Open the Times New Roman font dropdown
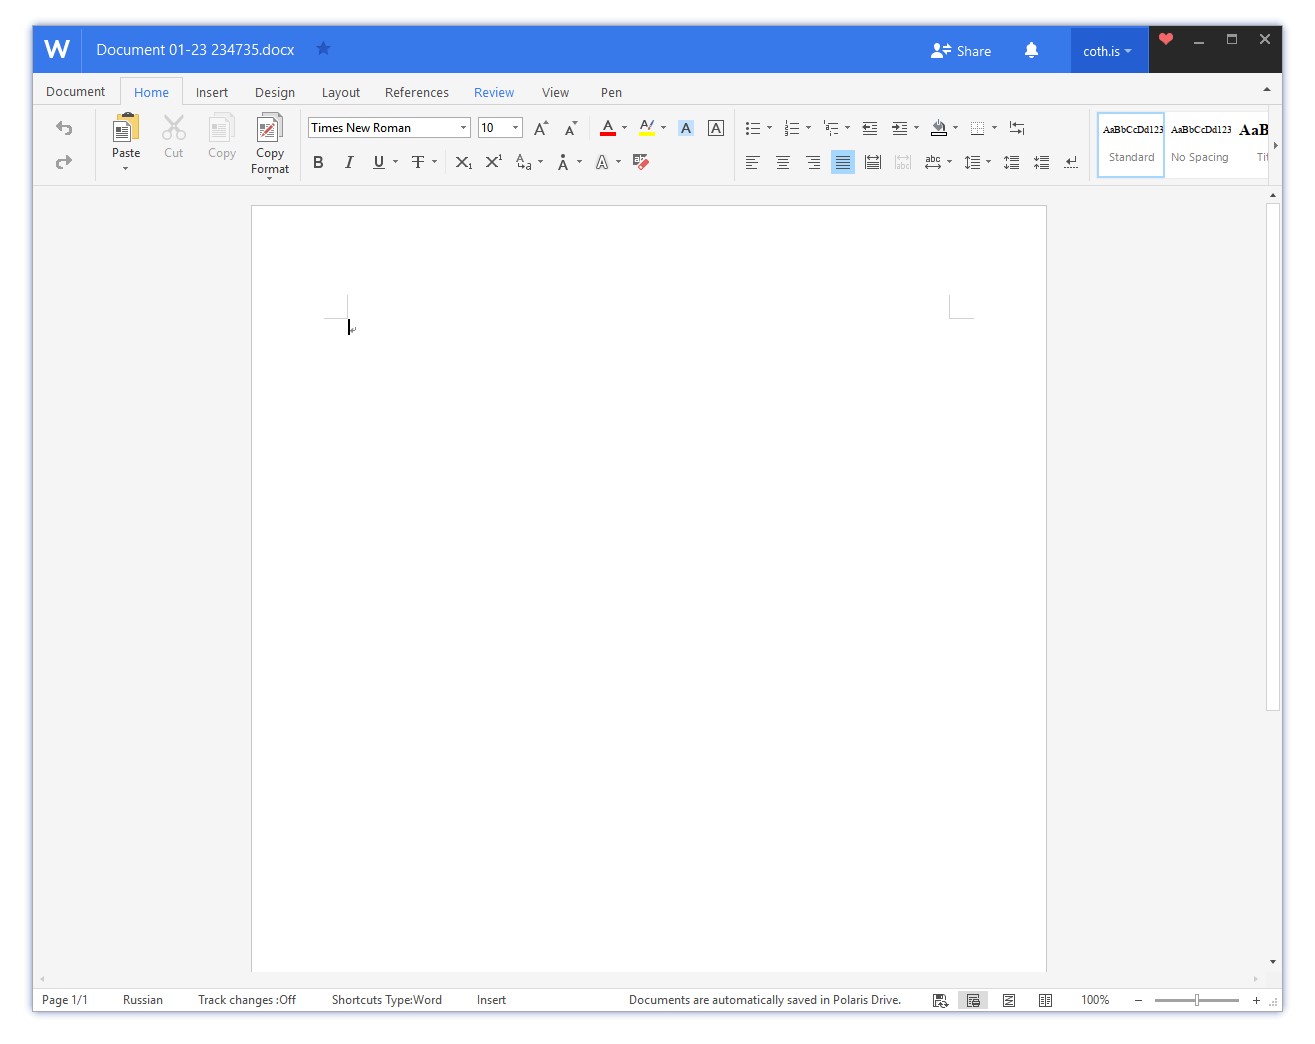The image size is (1315, 1044). [x=463, y=128]
